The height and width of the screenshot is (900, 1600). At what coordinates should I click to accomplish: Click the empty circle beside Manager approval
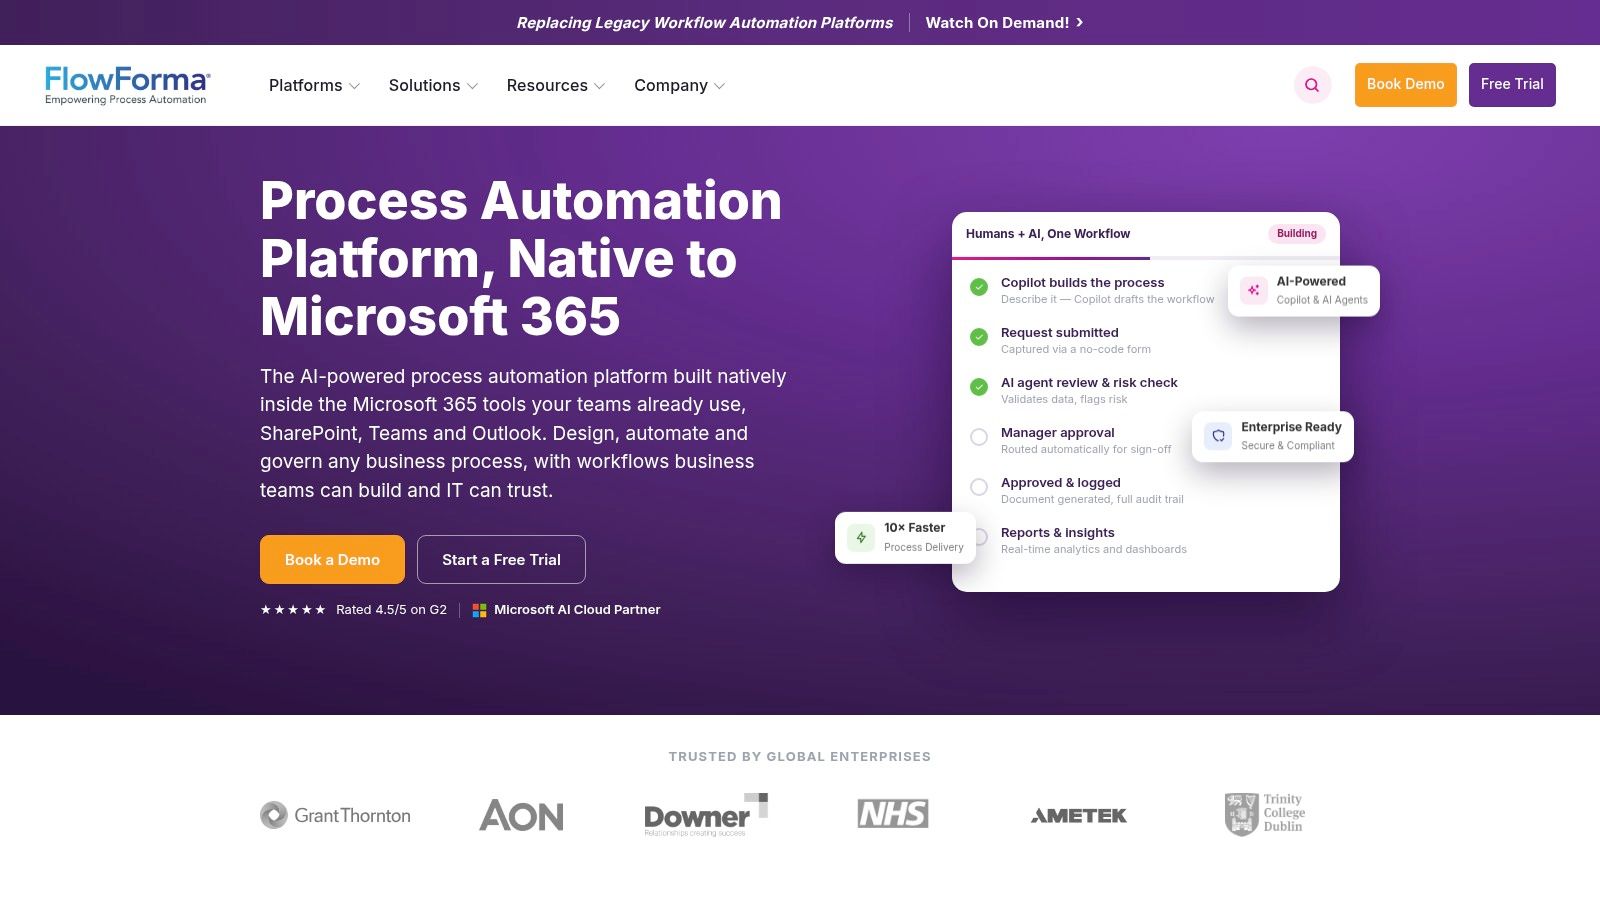click(979, 437)
